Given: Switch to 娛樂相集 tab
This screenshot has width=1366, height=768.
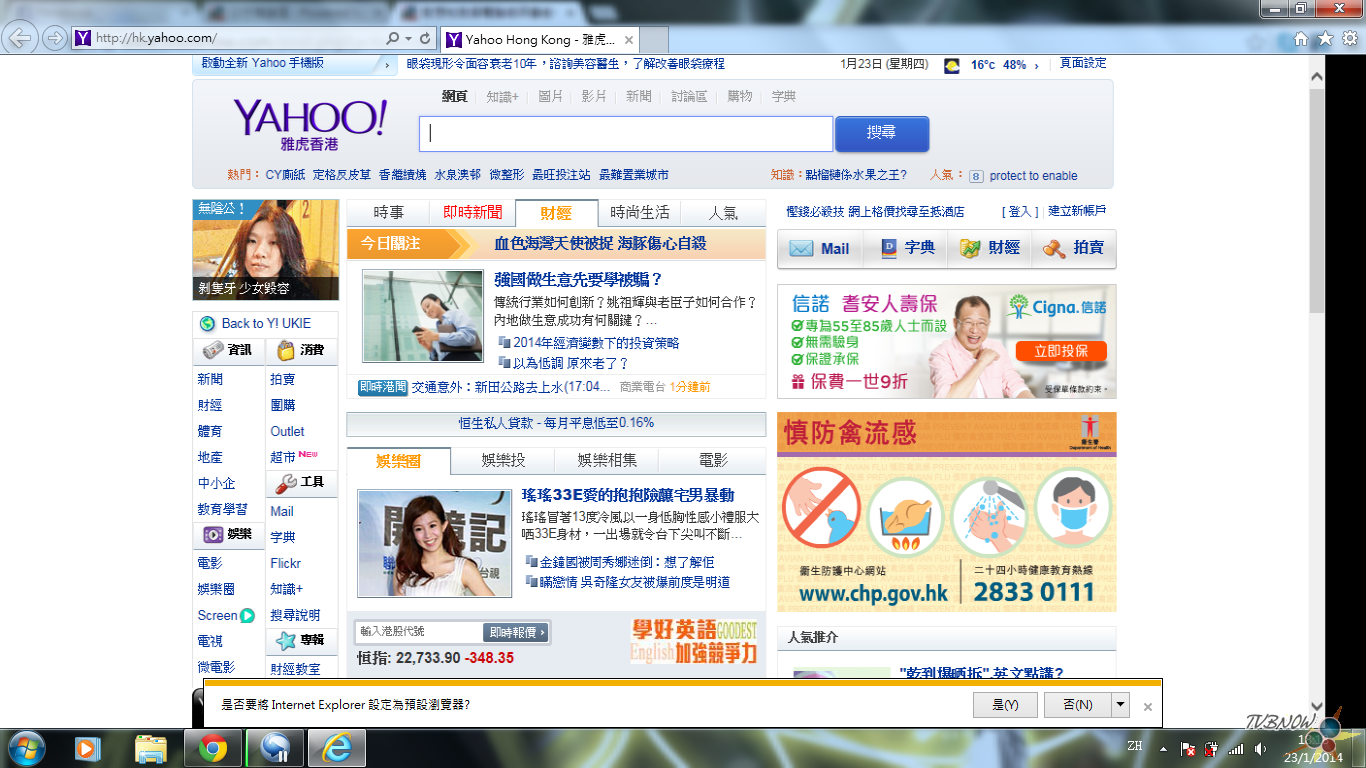Looking at the screenshot, I should point(608,461).
